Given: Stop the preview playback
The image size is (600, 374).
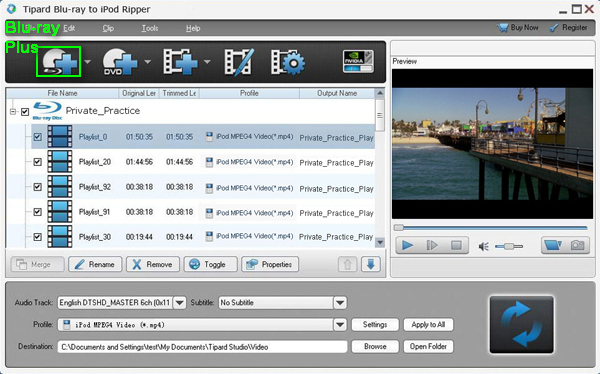Looking at the screenshot, I should point(456,245).
